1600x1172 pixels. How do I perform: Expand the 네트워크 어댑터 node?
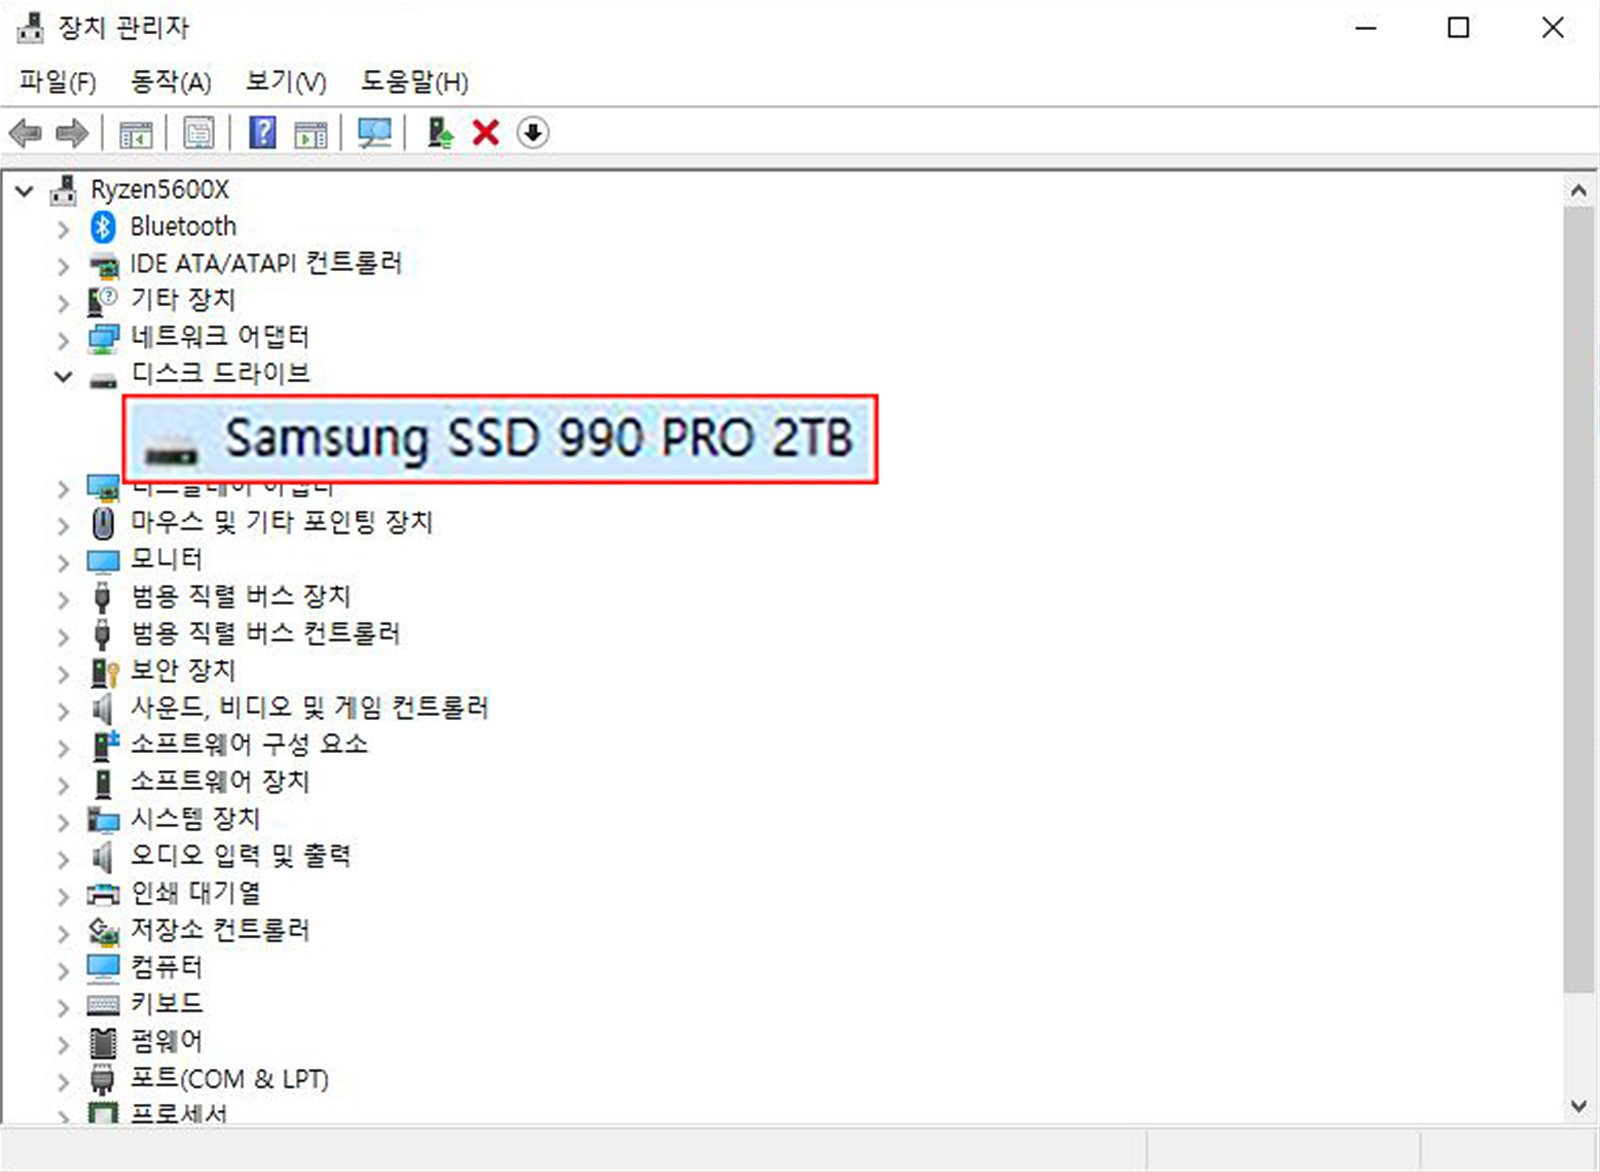(x=63, y=340)
